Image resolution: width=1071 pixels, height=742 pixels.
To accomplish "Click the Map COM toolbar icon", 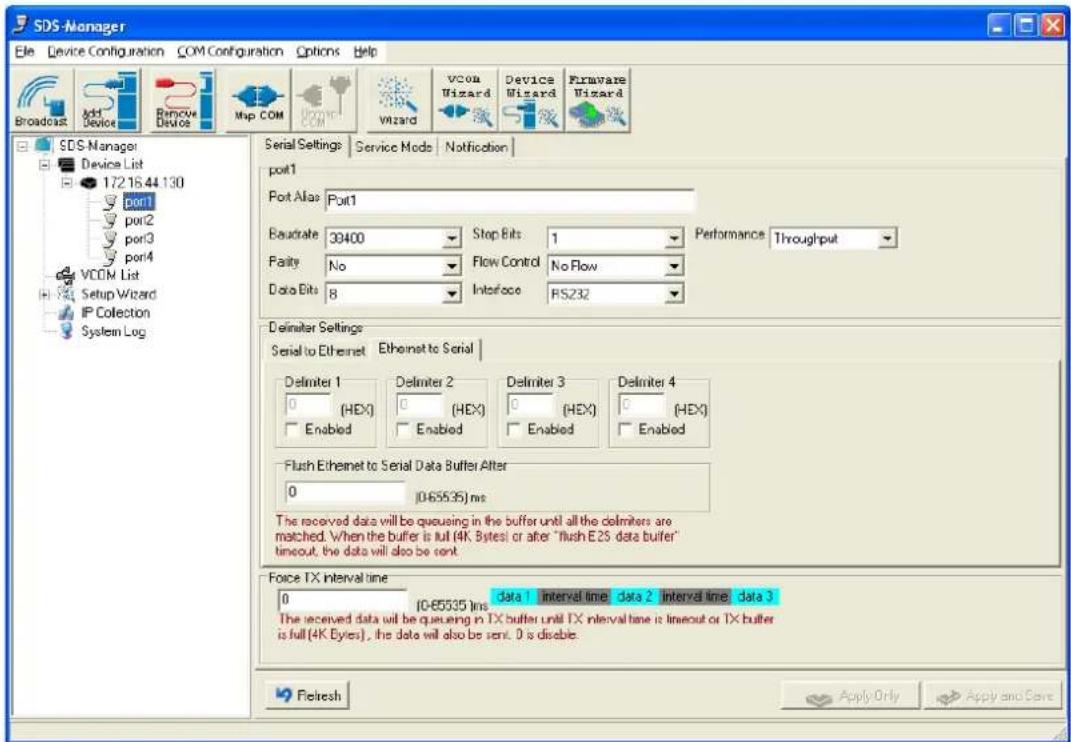I will coord(258,100).
